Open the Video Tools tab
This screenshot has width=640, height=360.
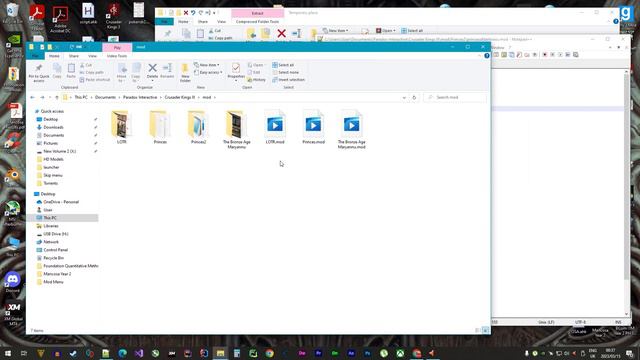pyautogui.click(x=117, y=56)
